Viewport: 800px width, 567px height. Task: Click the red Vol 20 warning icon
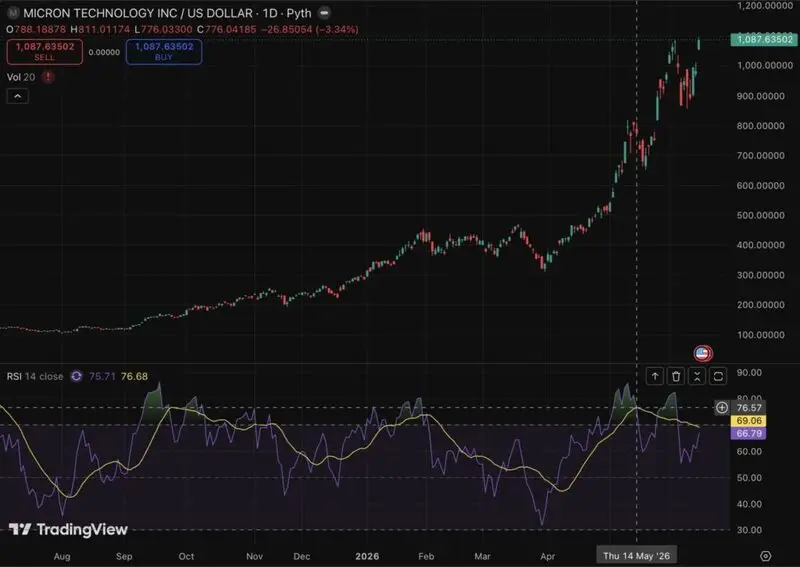click(48, 77)
